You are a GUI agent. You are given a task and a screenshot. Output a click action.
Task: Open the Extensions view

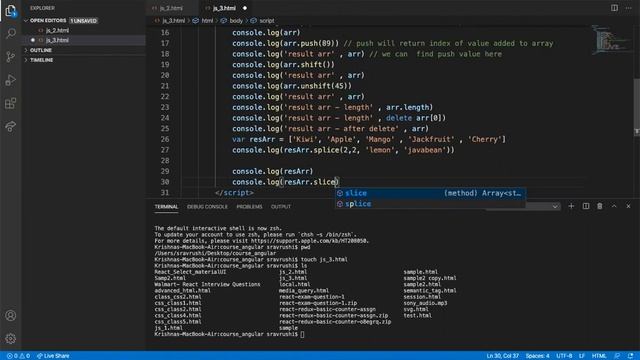coord(11,103)
